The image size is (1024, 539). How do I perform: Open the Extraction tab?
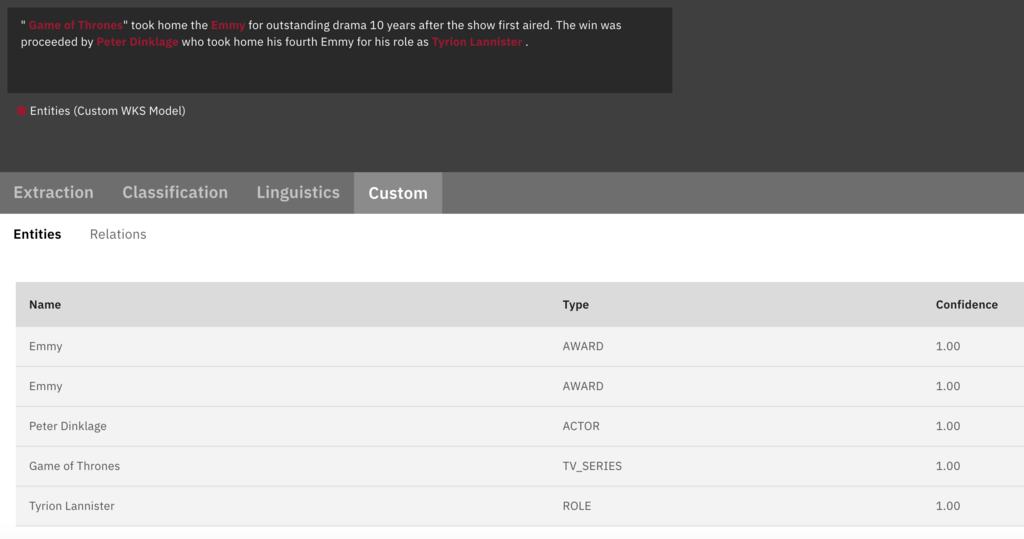pos(54,193)
